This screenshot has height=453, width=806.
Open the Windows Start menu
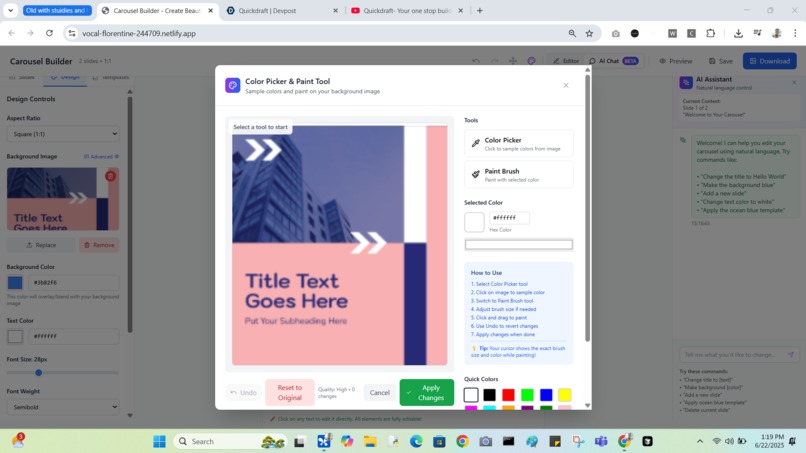(x=159, y=441)
